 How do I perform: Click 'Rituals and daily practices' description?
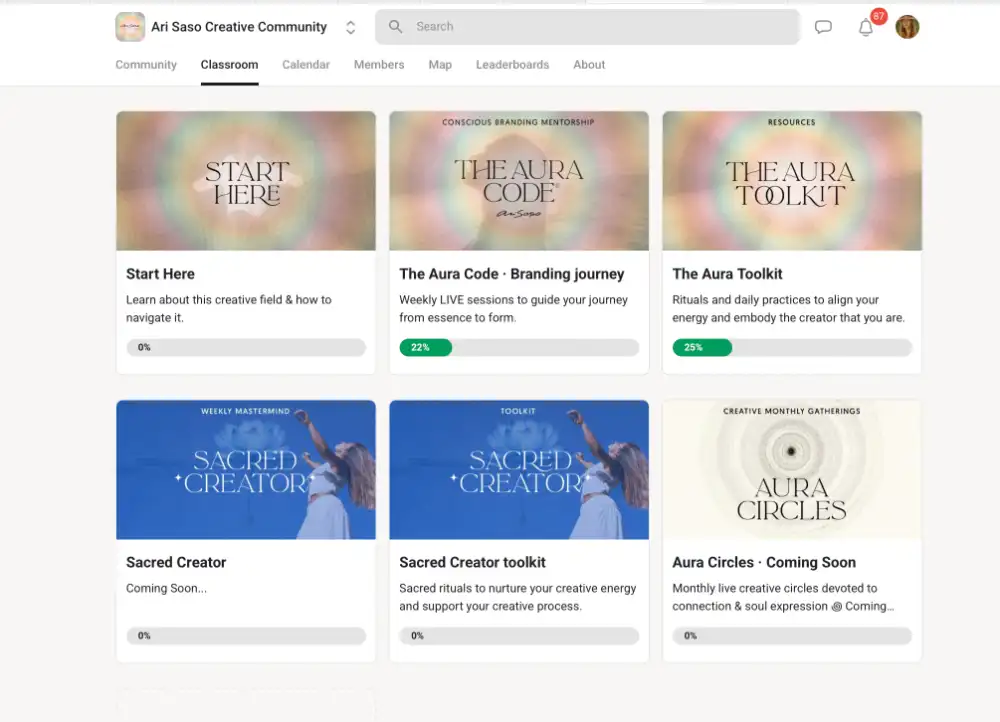788,309
